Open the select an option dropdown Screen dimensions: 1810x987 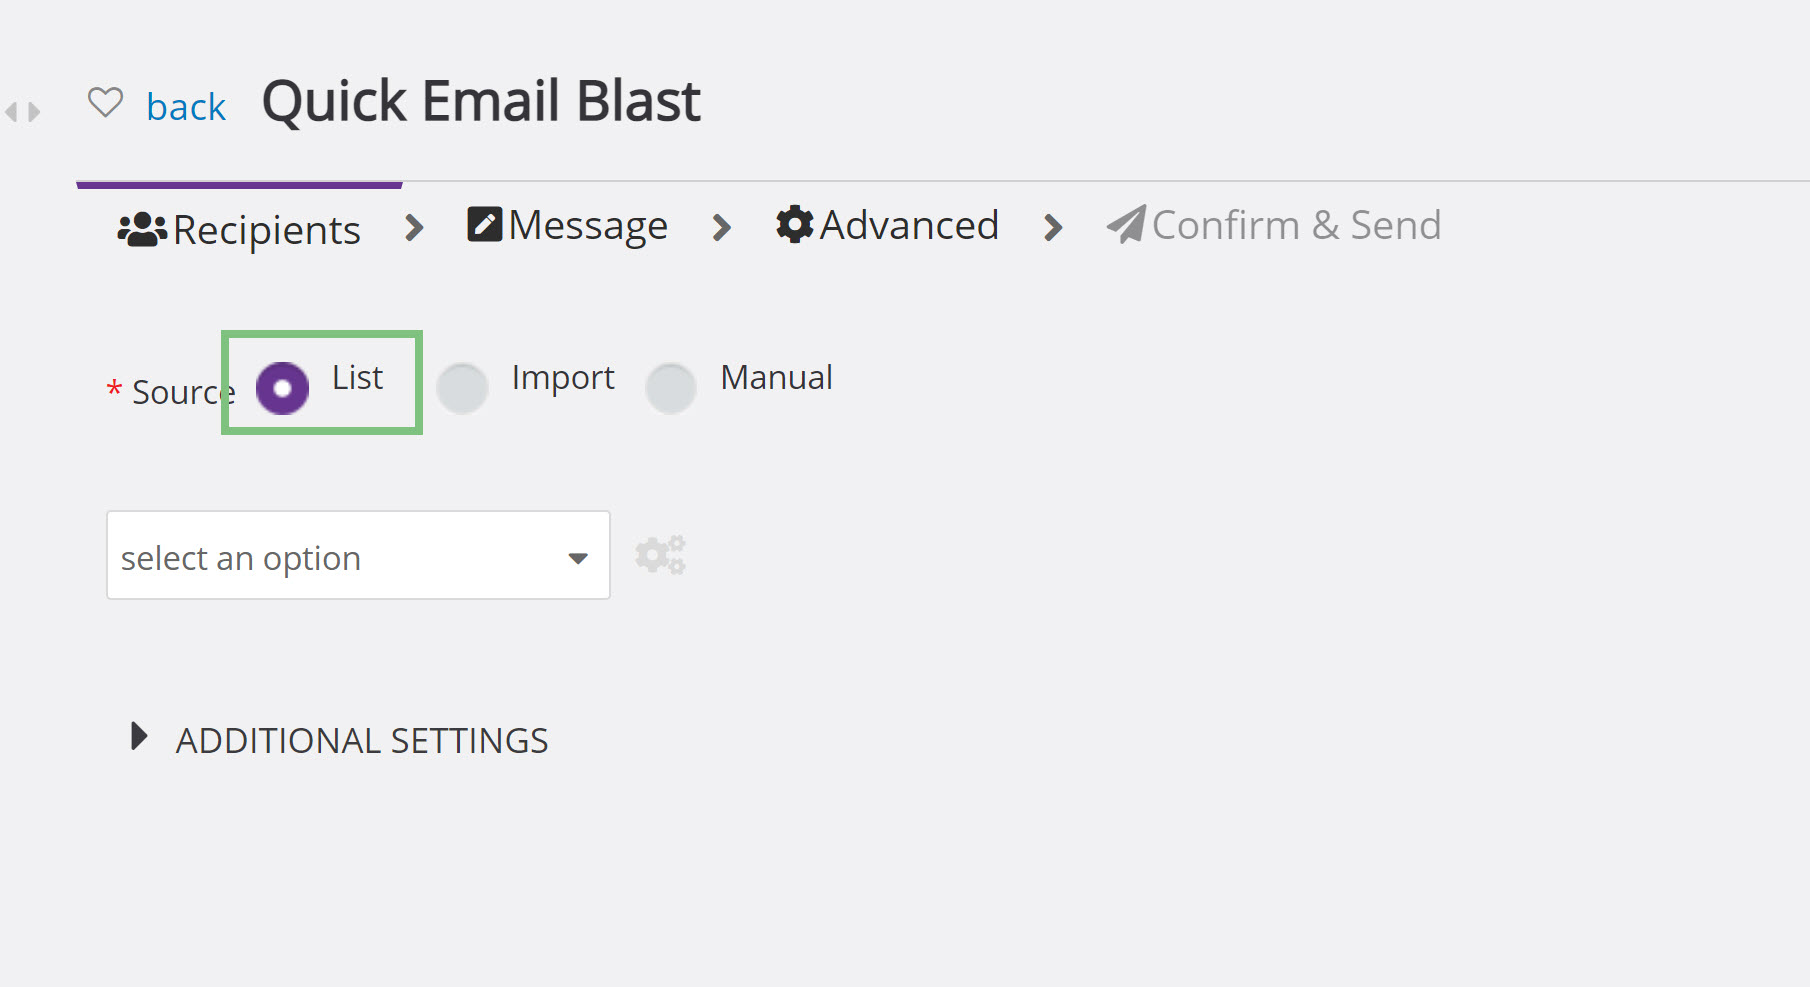(358, 555)
